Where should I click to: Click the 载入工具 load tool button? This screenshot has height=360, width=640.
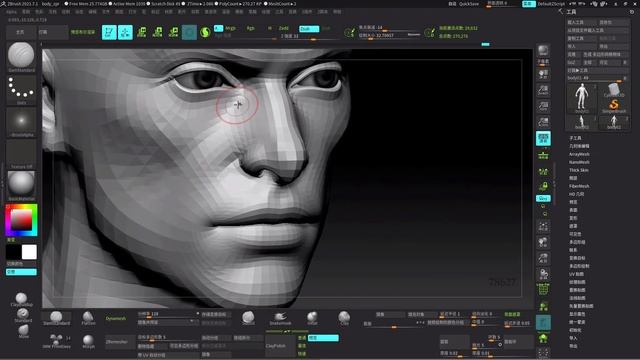point(580,22)
